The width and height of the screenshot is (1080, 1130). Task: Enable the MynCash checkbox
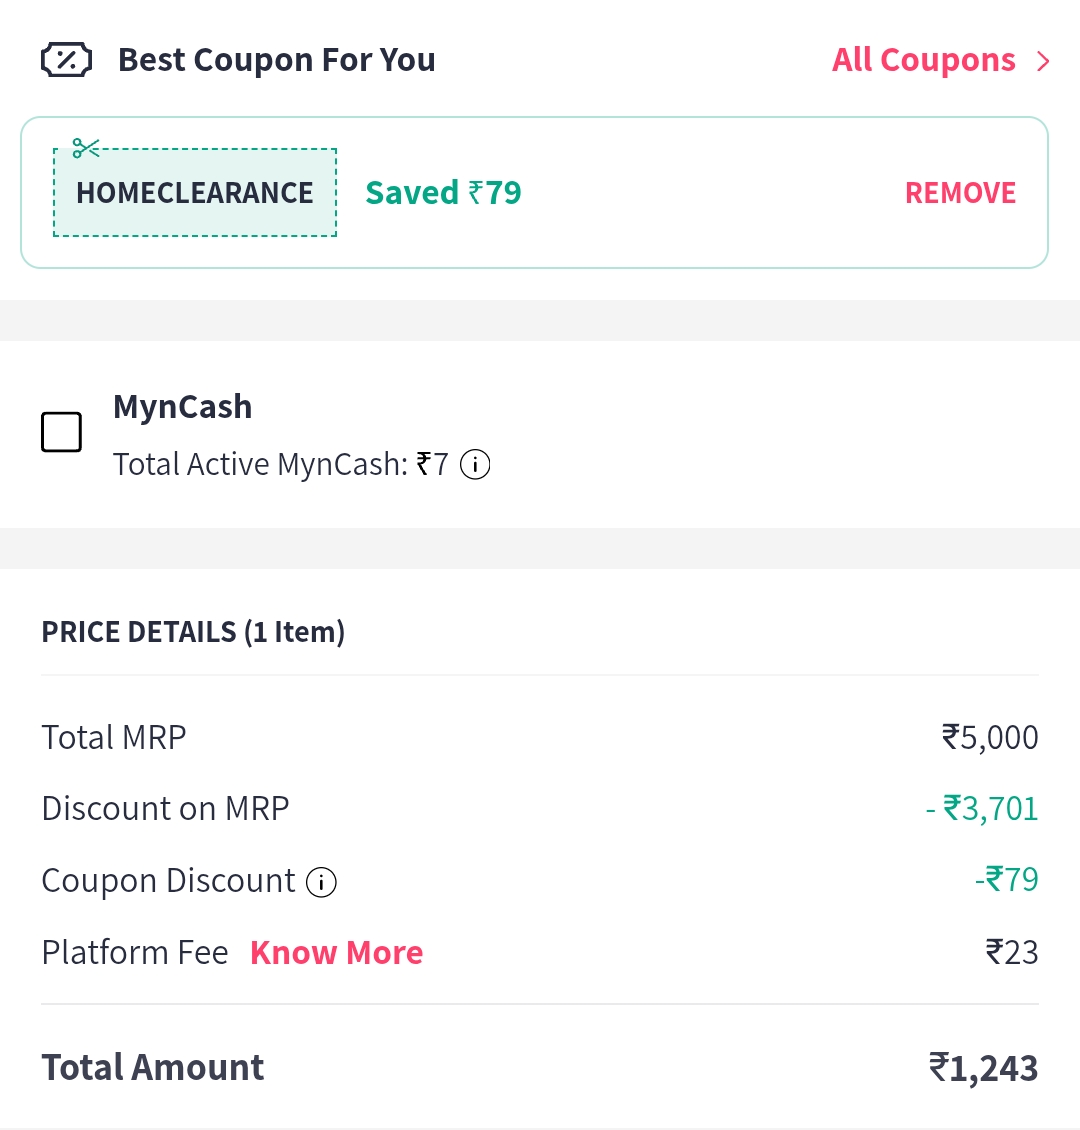coord(61,433)
